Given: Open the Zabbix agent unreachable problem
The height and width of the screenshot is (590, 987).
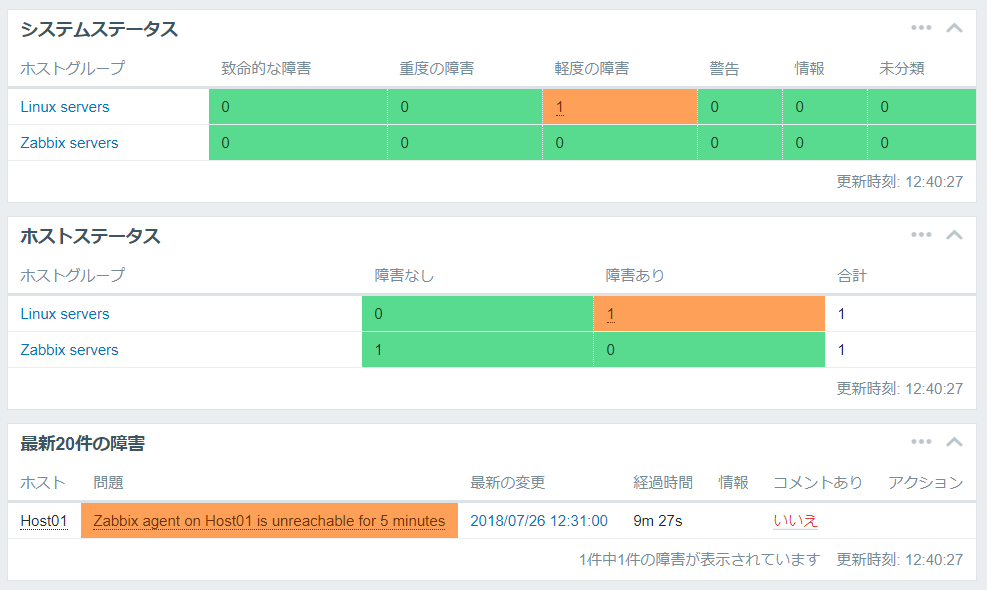Looking at the screenshot, I should click(x=269, y=521).
